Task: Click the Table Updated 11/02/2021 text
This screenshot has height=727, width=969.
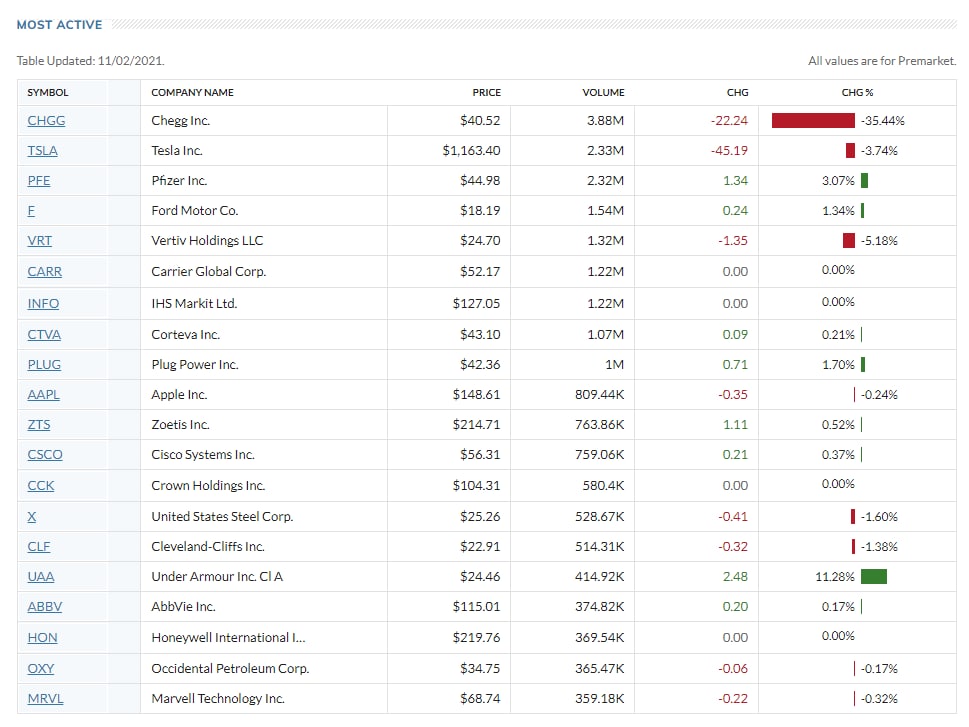Action: [x=90, y=61]
